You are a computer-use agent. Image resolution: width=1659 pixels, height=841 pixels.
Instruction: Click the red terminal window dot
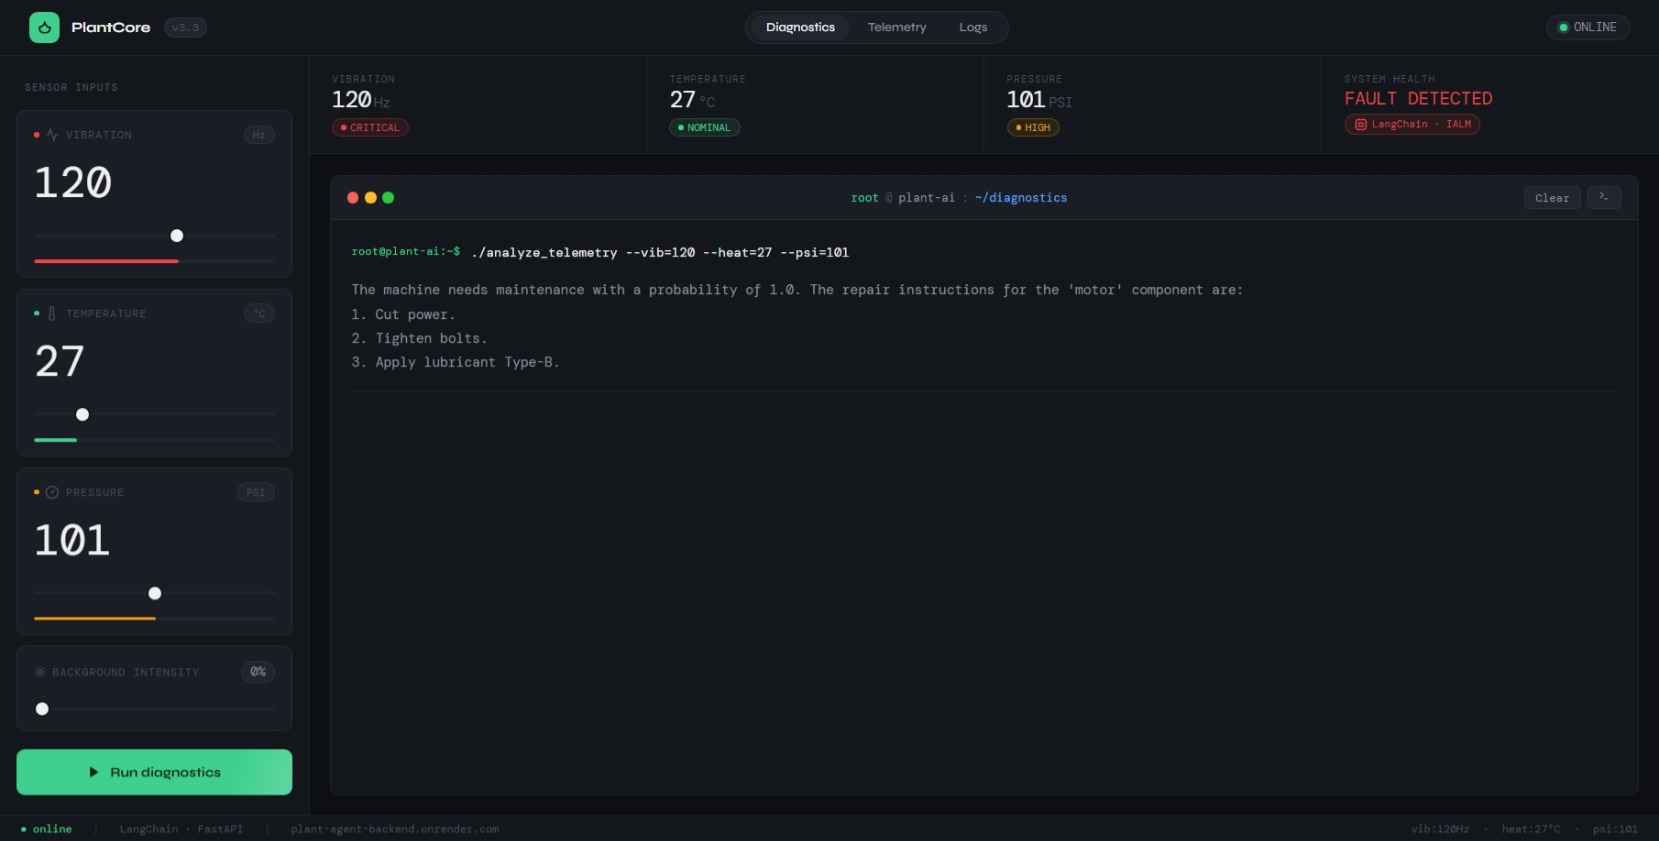click(353, 198)
